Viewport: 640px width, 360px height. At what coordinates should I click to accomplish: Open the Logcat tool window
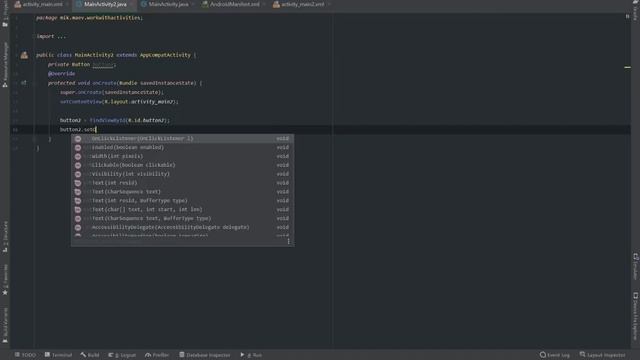pyautogui.click(x=122, y=355)
